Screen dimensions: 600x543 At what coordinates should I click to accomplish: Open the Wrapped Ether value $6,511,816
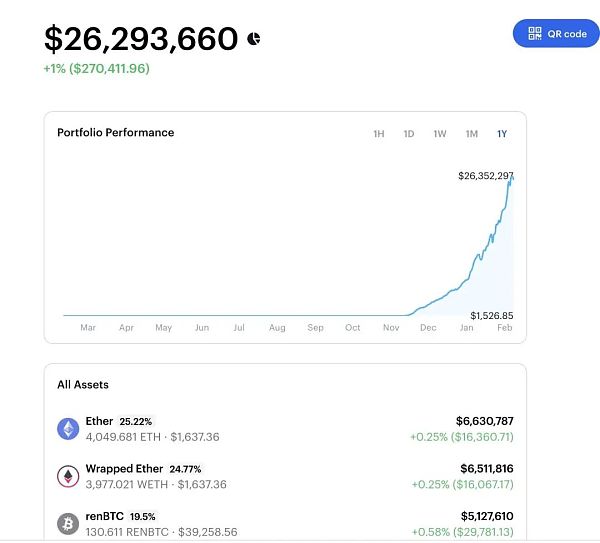[x=486, y=468]
